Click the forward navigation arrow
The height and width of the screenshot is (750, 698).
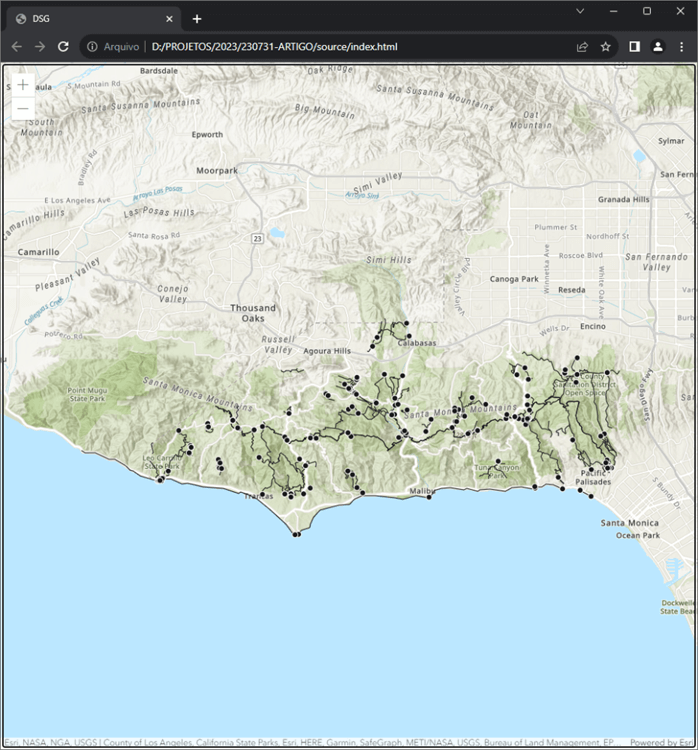click(40, 47)
